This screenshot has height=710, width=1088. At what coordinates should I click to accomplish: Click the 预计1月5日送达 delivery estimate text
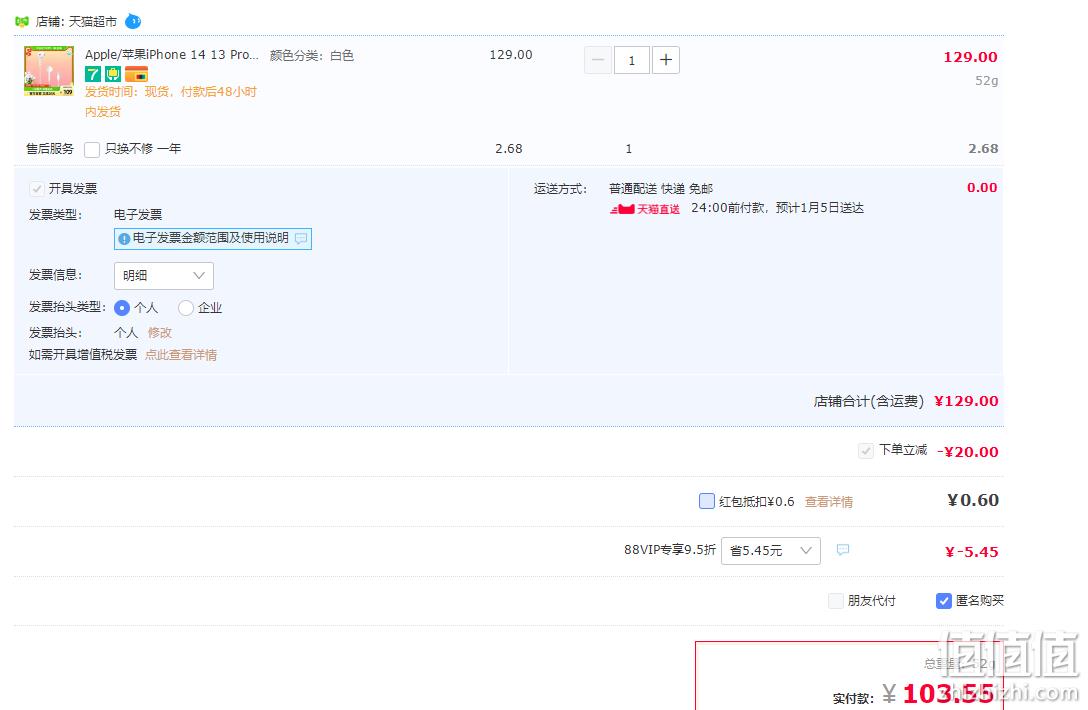click(x=819, y=208)
